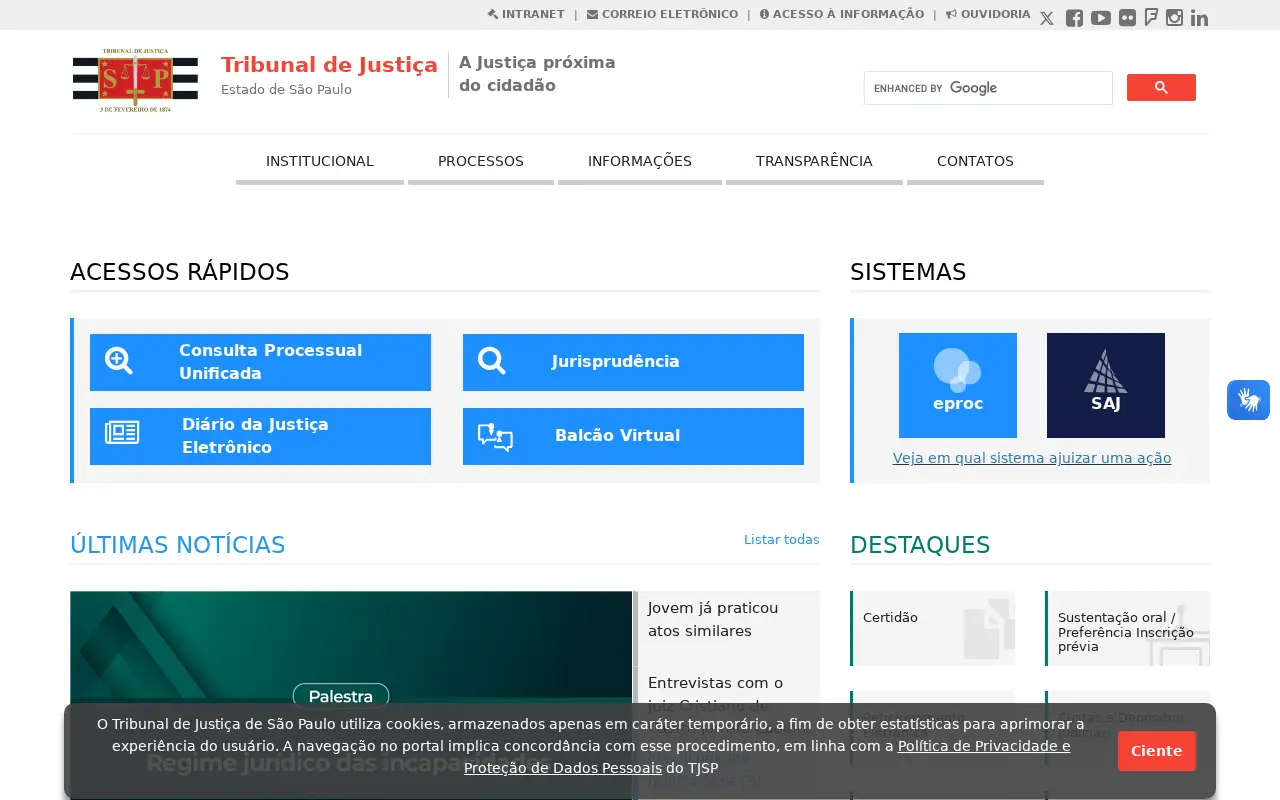Image resolution: width=1280 pixels, height=800 pixels.
Task: Open the Instagram social icon
Action: click(x=1175, y=18)
